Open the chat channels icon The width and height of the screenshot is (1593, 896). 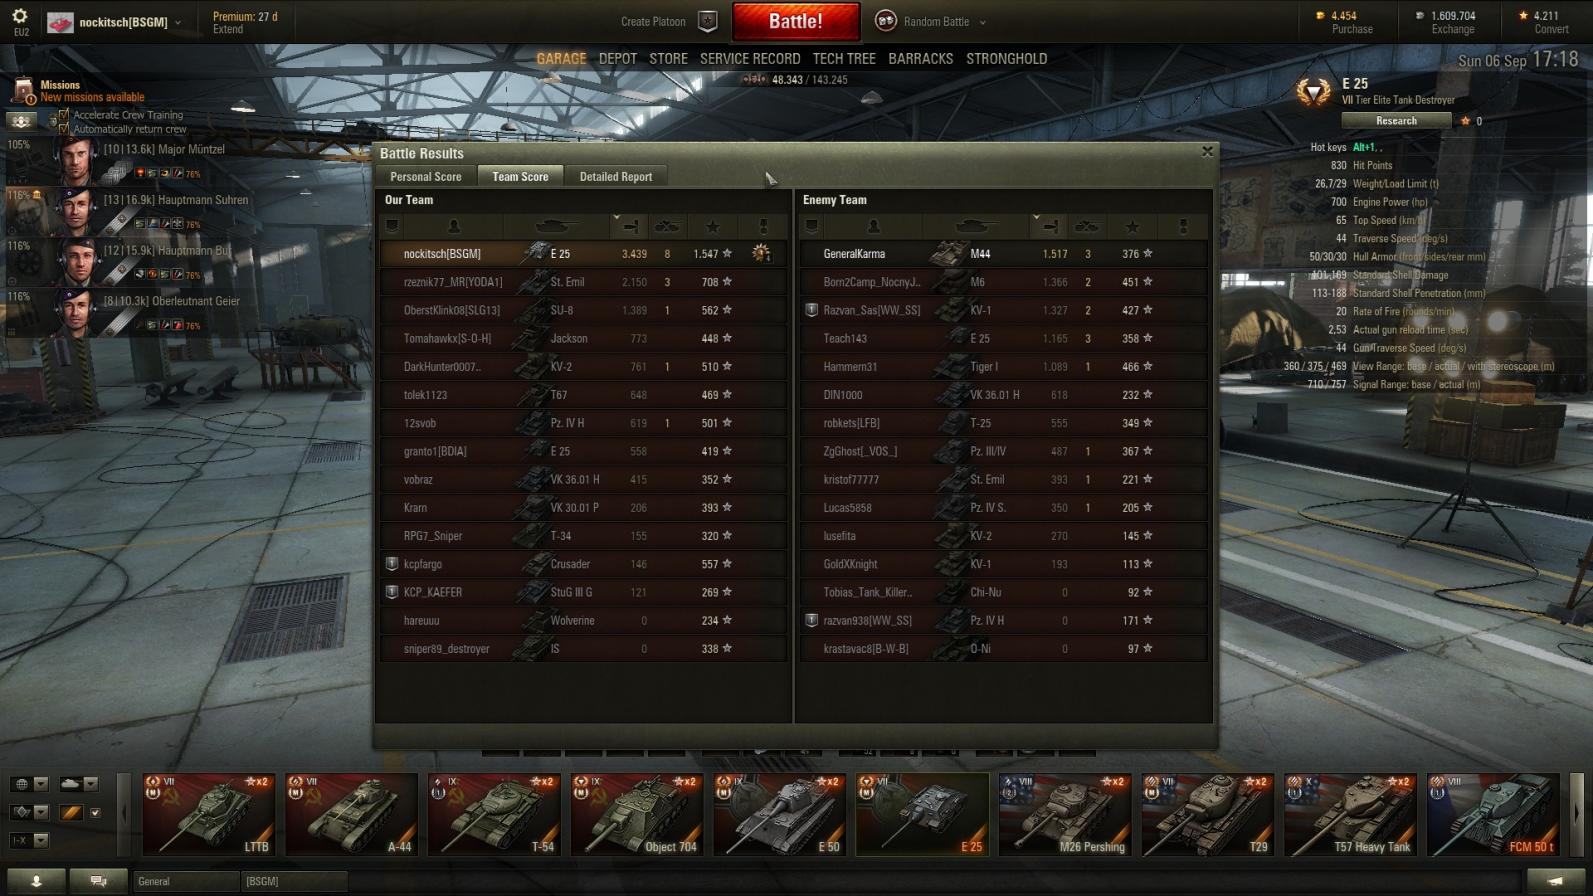(x=98, y=880)
